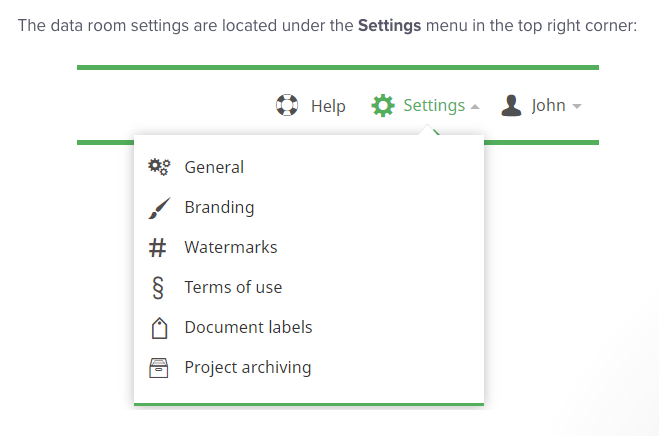The width and height of the screenshot is (659, 436).
Task: Click the green Settings gear icon
Action: tap(382, 106)
